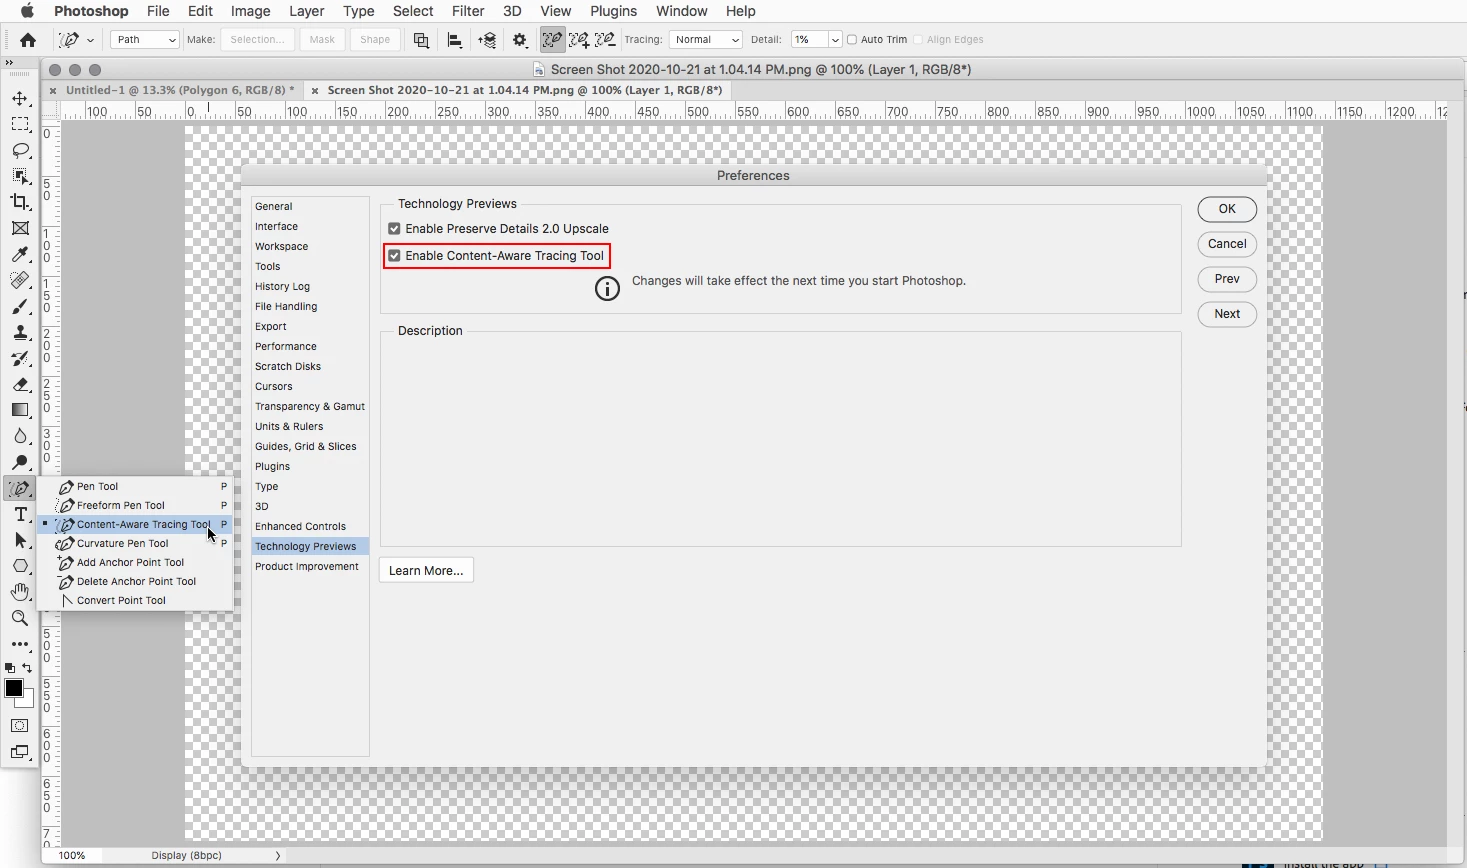Select the History Brush tool
Viewport: 1467px width, 868px height.
pos(20,359)
